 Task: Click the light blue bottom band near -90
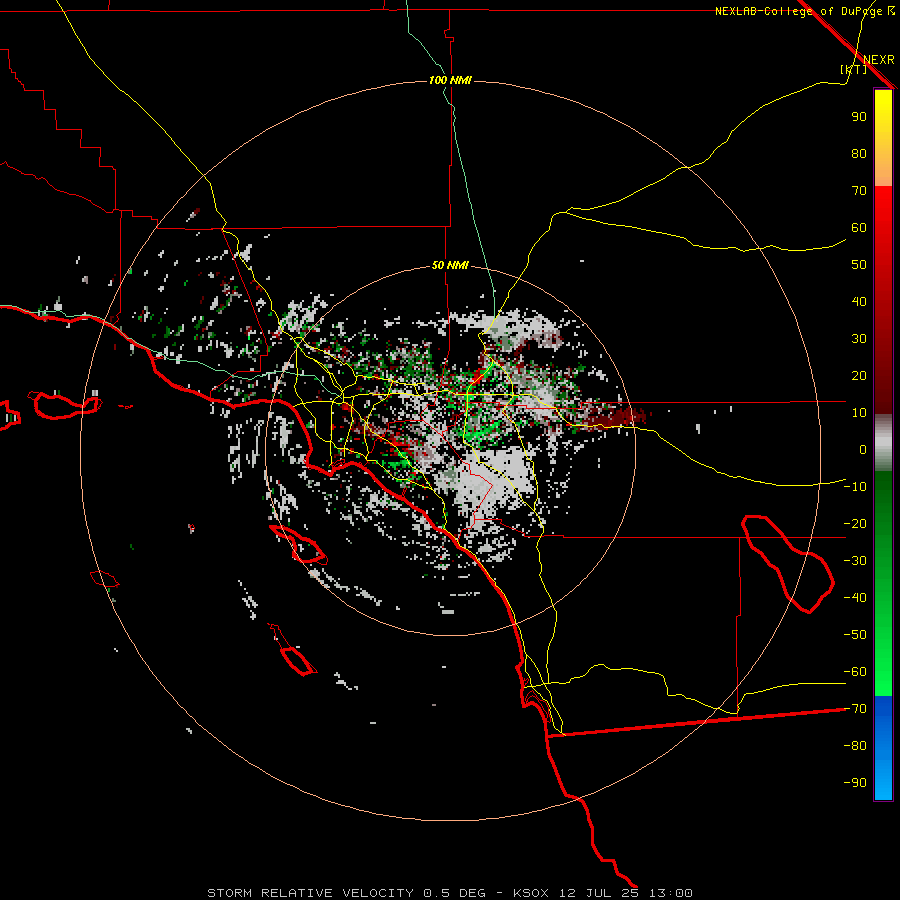[883, 781]
